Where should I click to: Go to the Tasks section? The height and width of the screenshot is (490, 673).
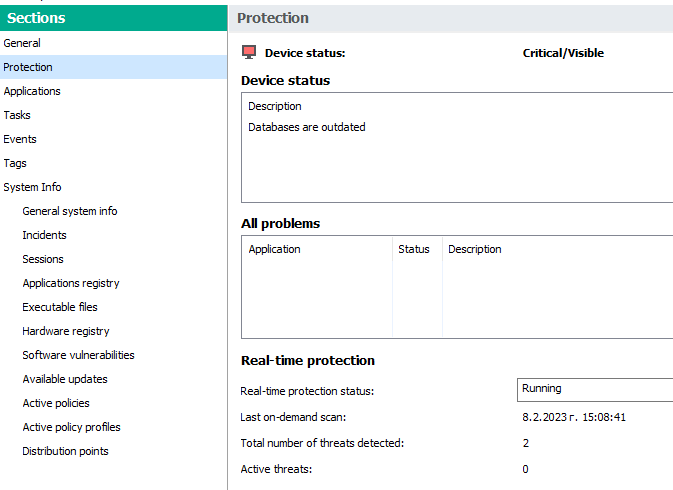(17, 115)
